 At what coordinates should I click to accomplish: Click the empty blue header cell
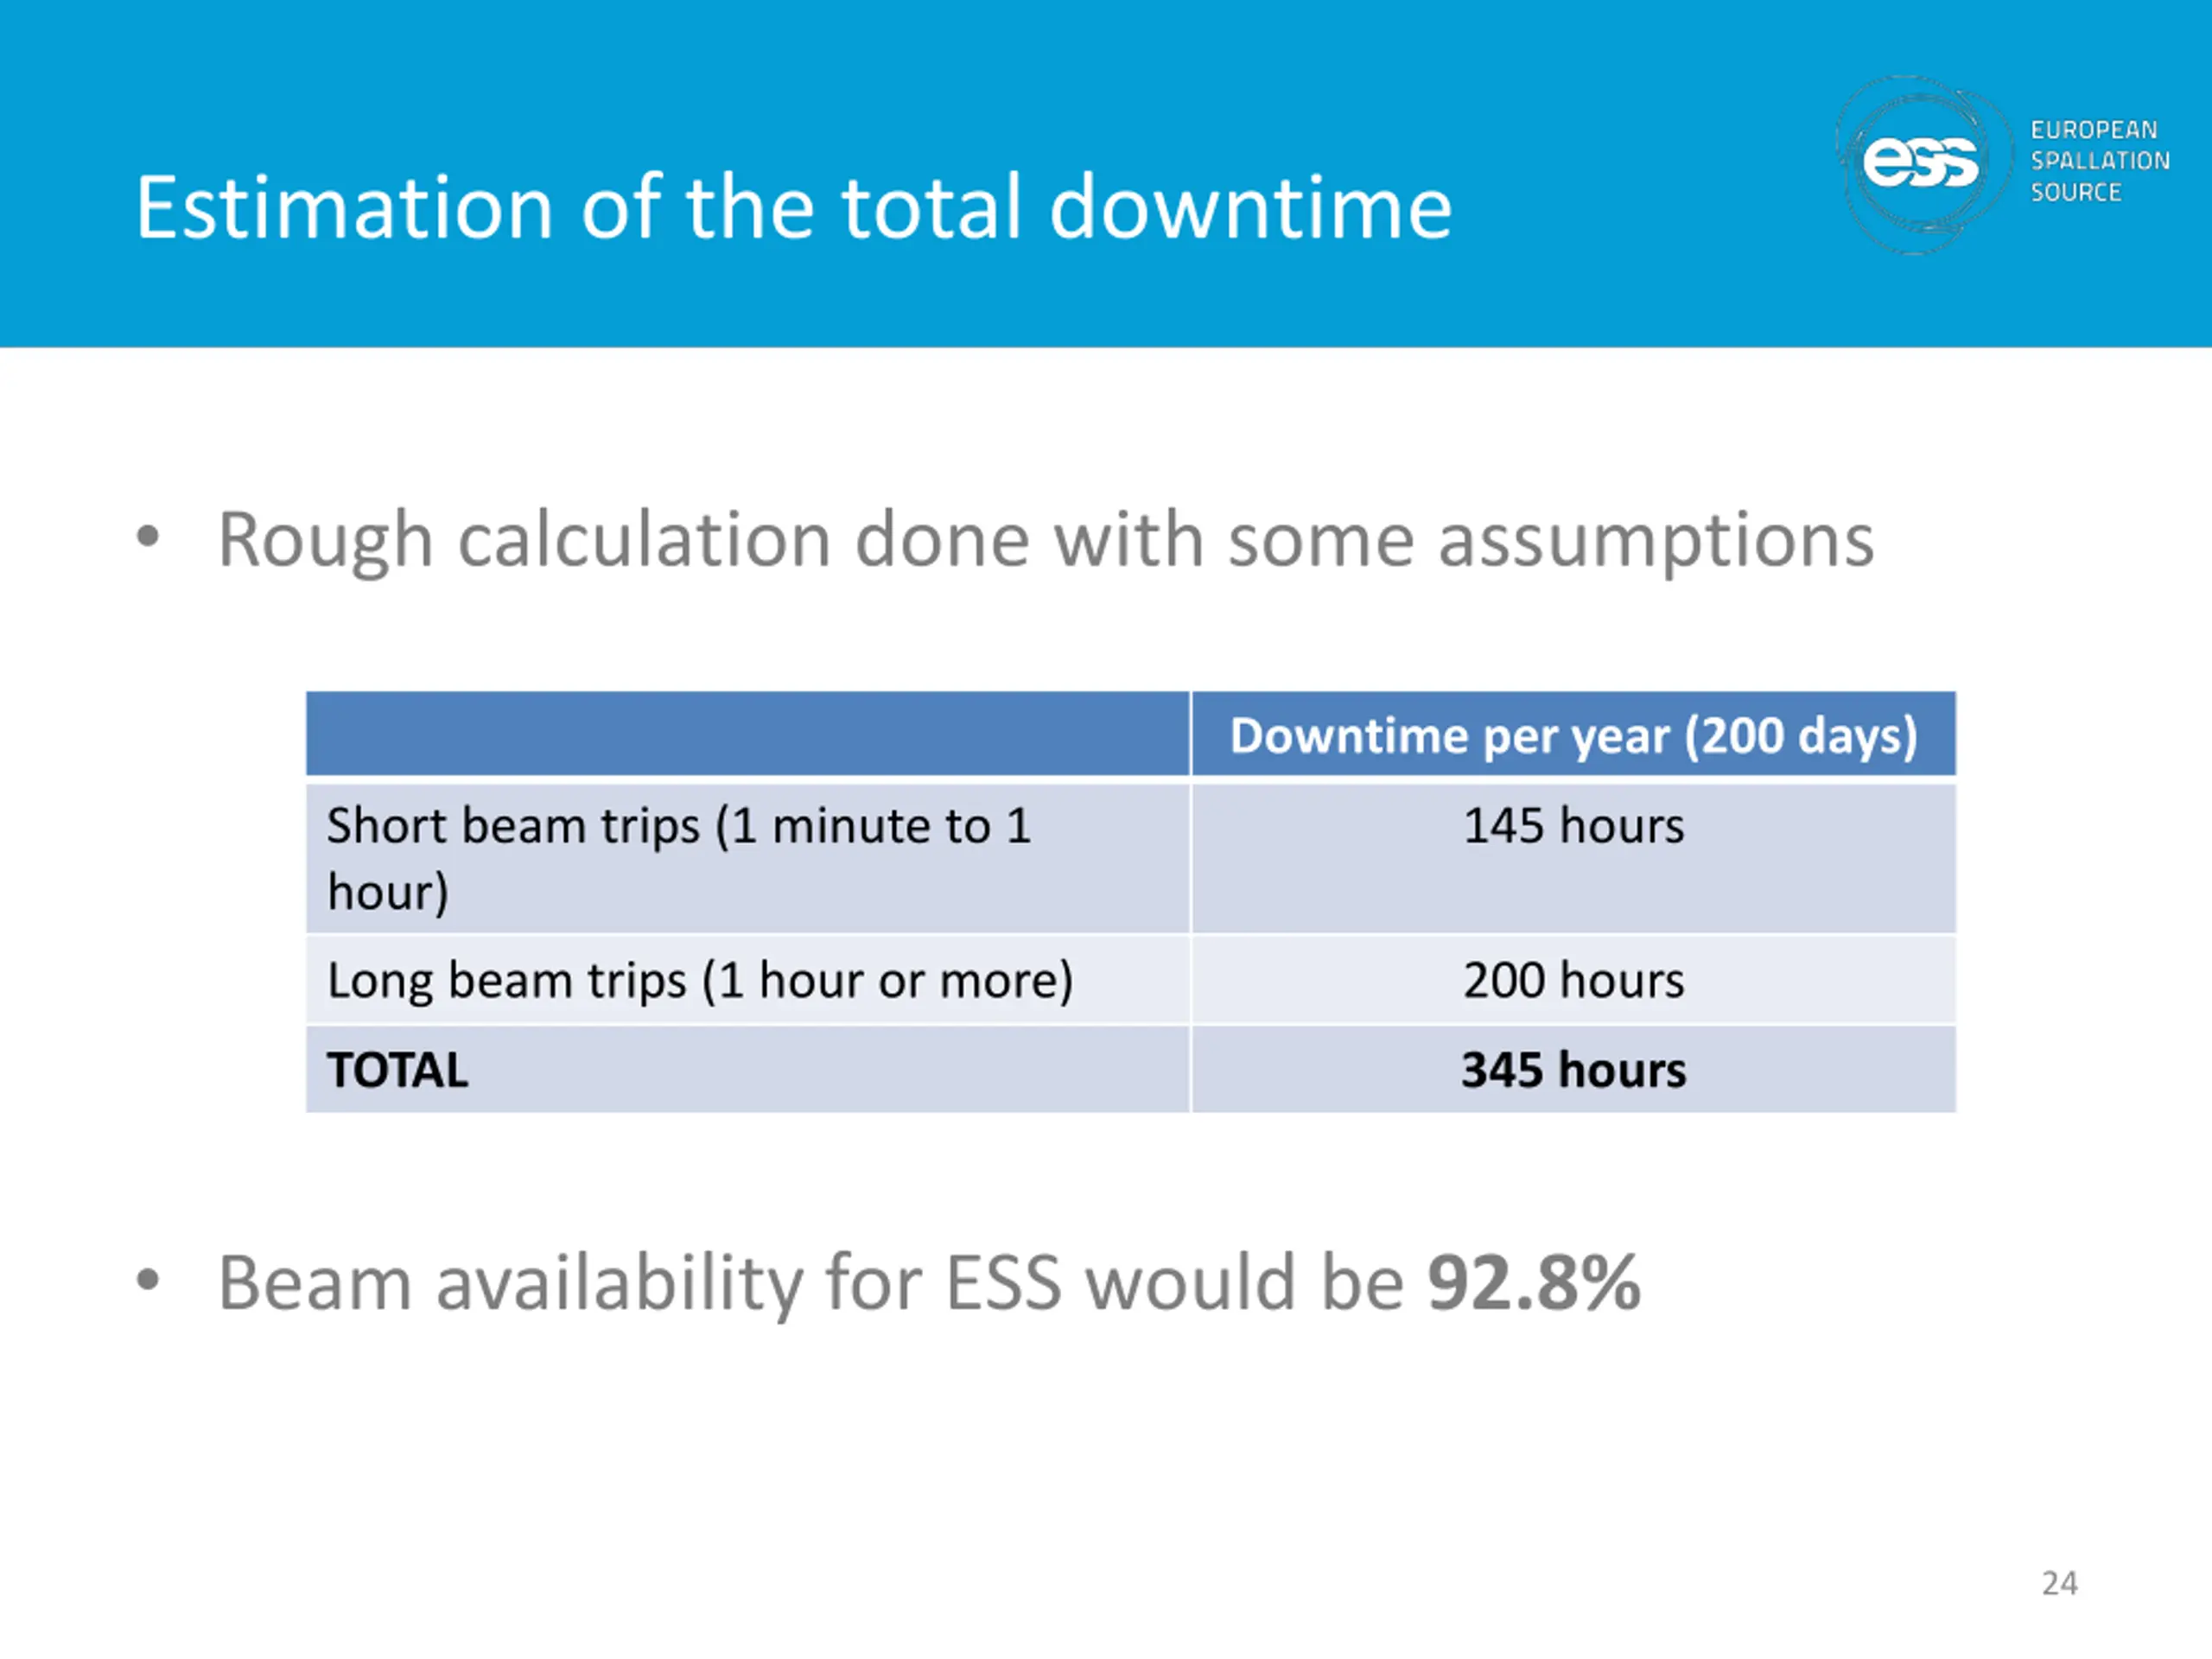[747, 734]
